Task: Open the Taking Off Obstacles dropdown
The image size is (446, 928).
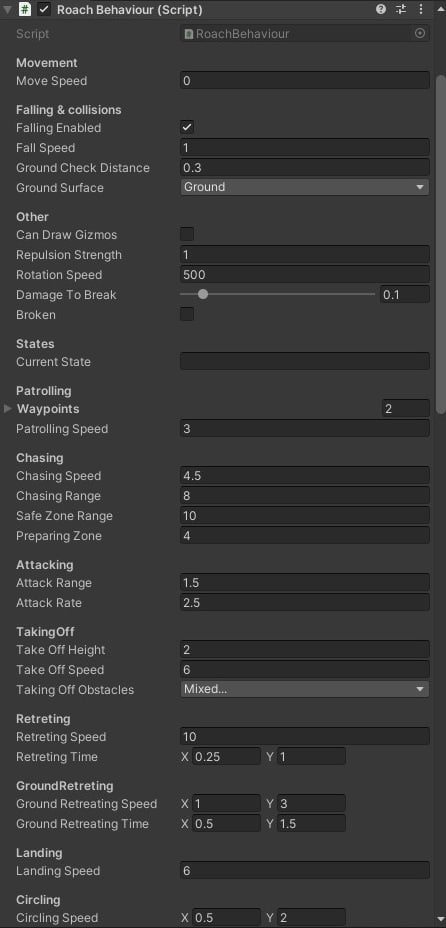Action: click(305, 689)
